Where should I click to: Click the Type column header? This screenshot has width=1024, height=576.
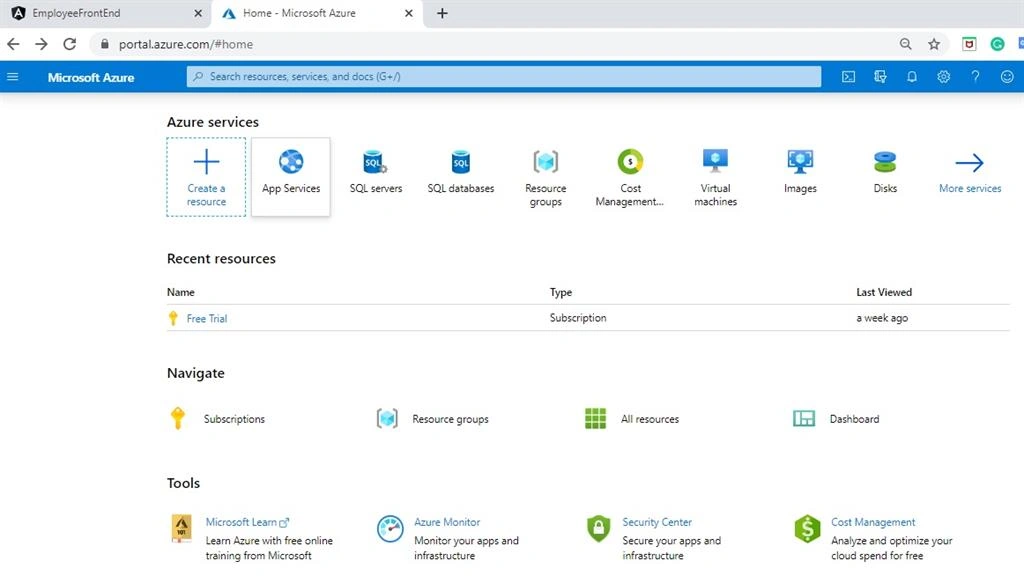pos(560,293)
